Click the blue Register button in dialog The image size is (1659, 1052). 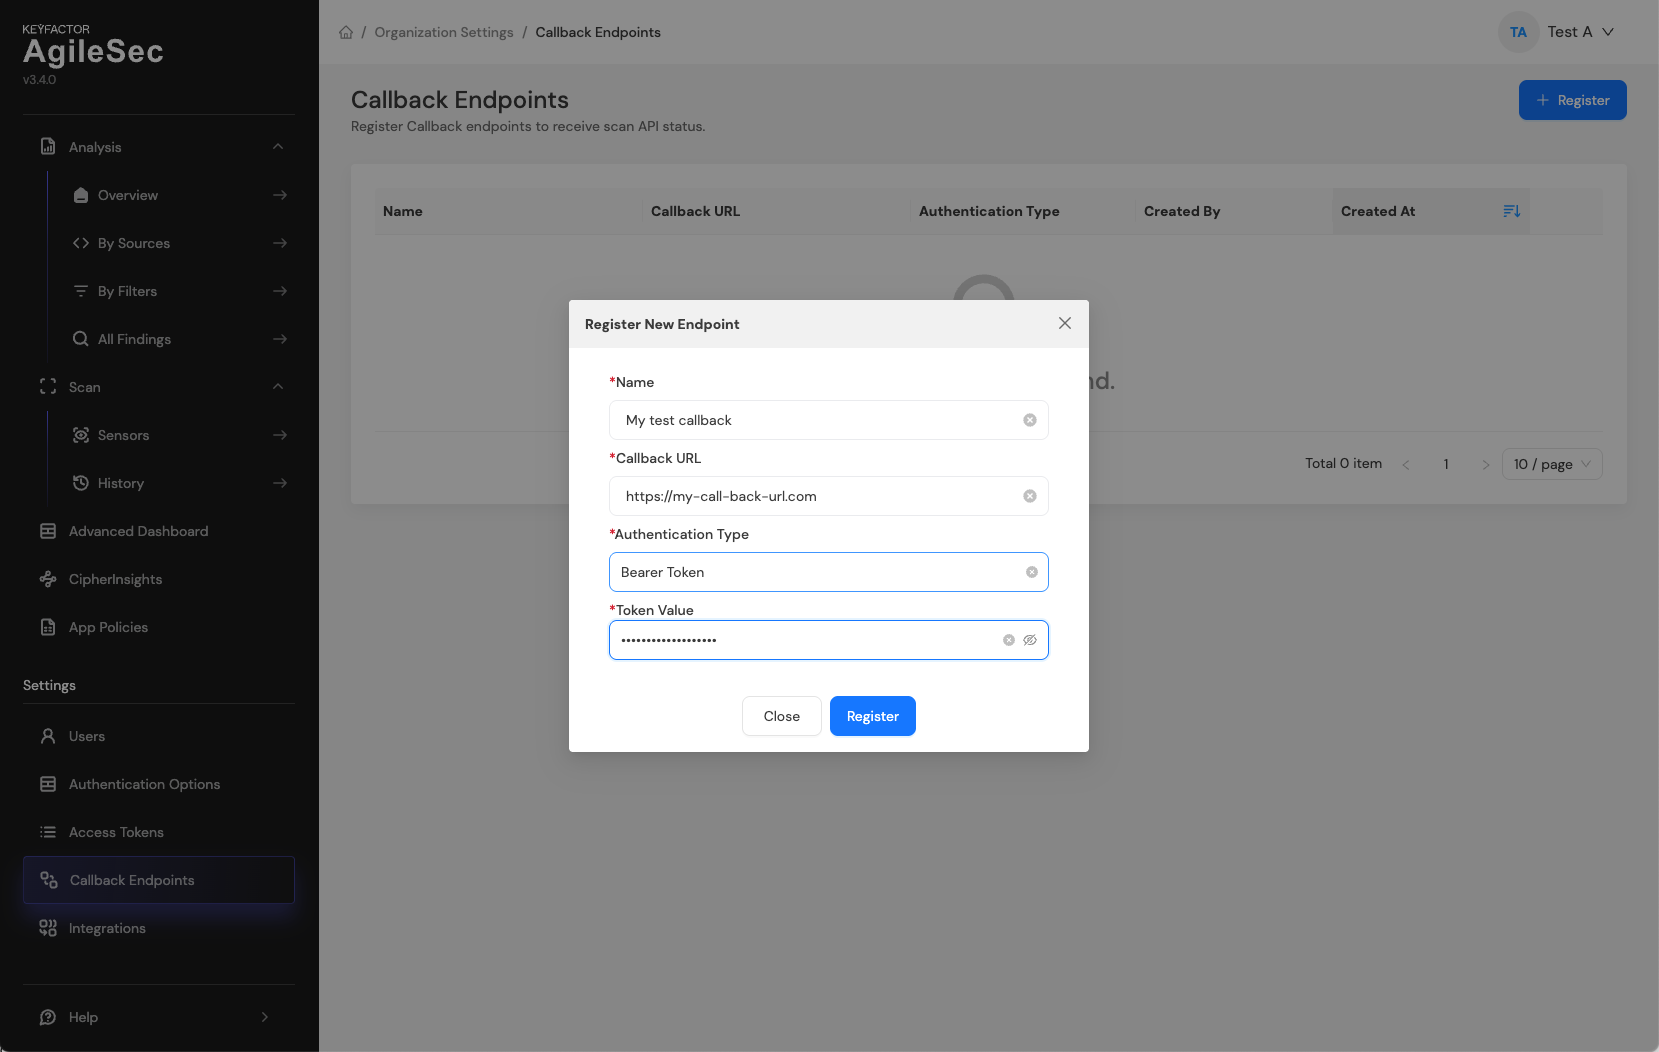coord(872,716)
